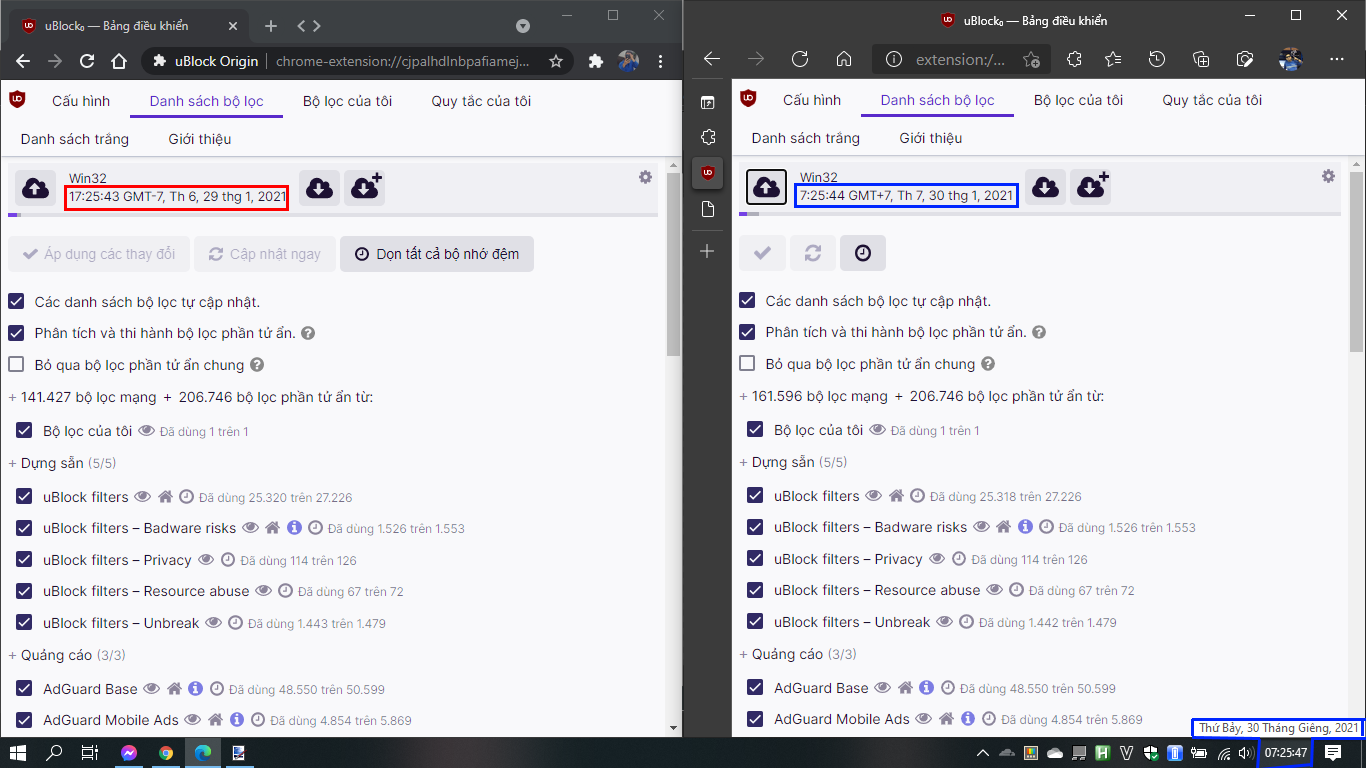
Task: Toggle parse cosmetic filters checkbox in Chrome window
Action: pos(16,333)
